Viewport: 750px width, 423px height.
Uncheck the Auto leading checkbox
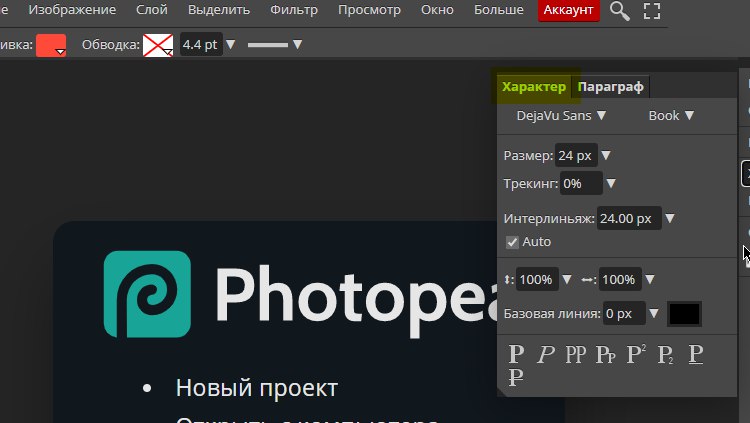(512, 242)
